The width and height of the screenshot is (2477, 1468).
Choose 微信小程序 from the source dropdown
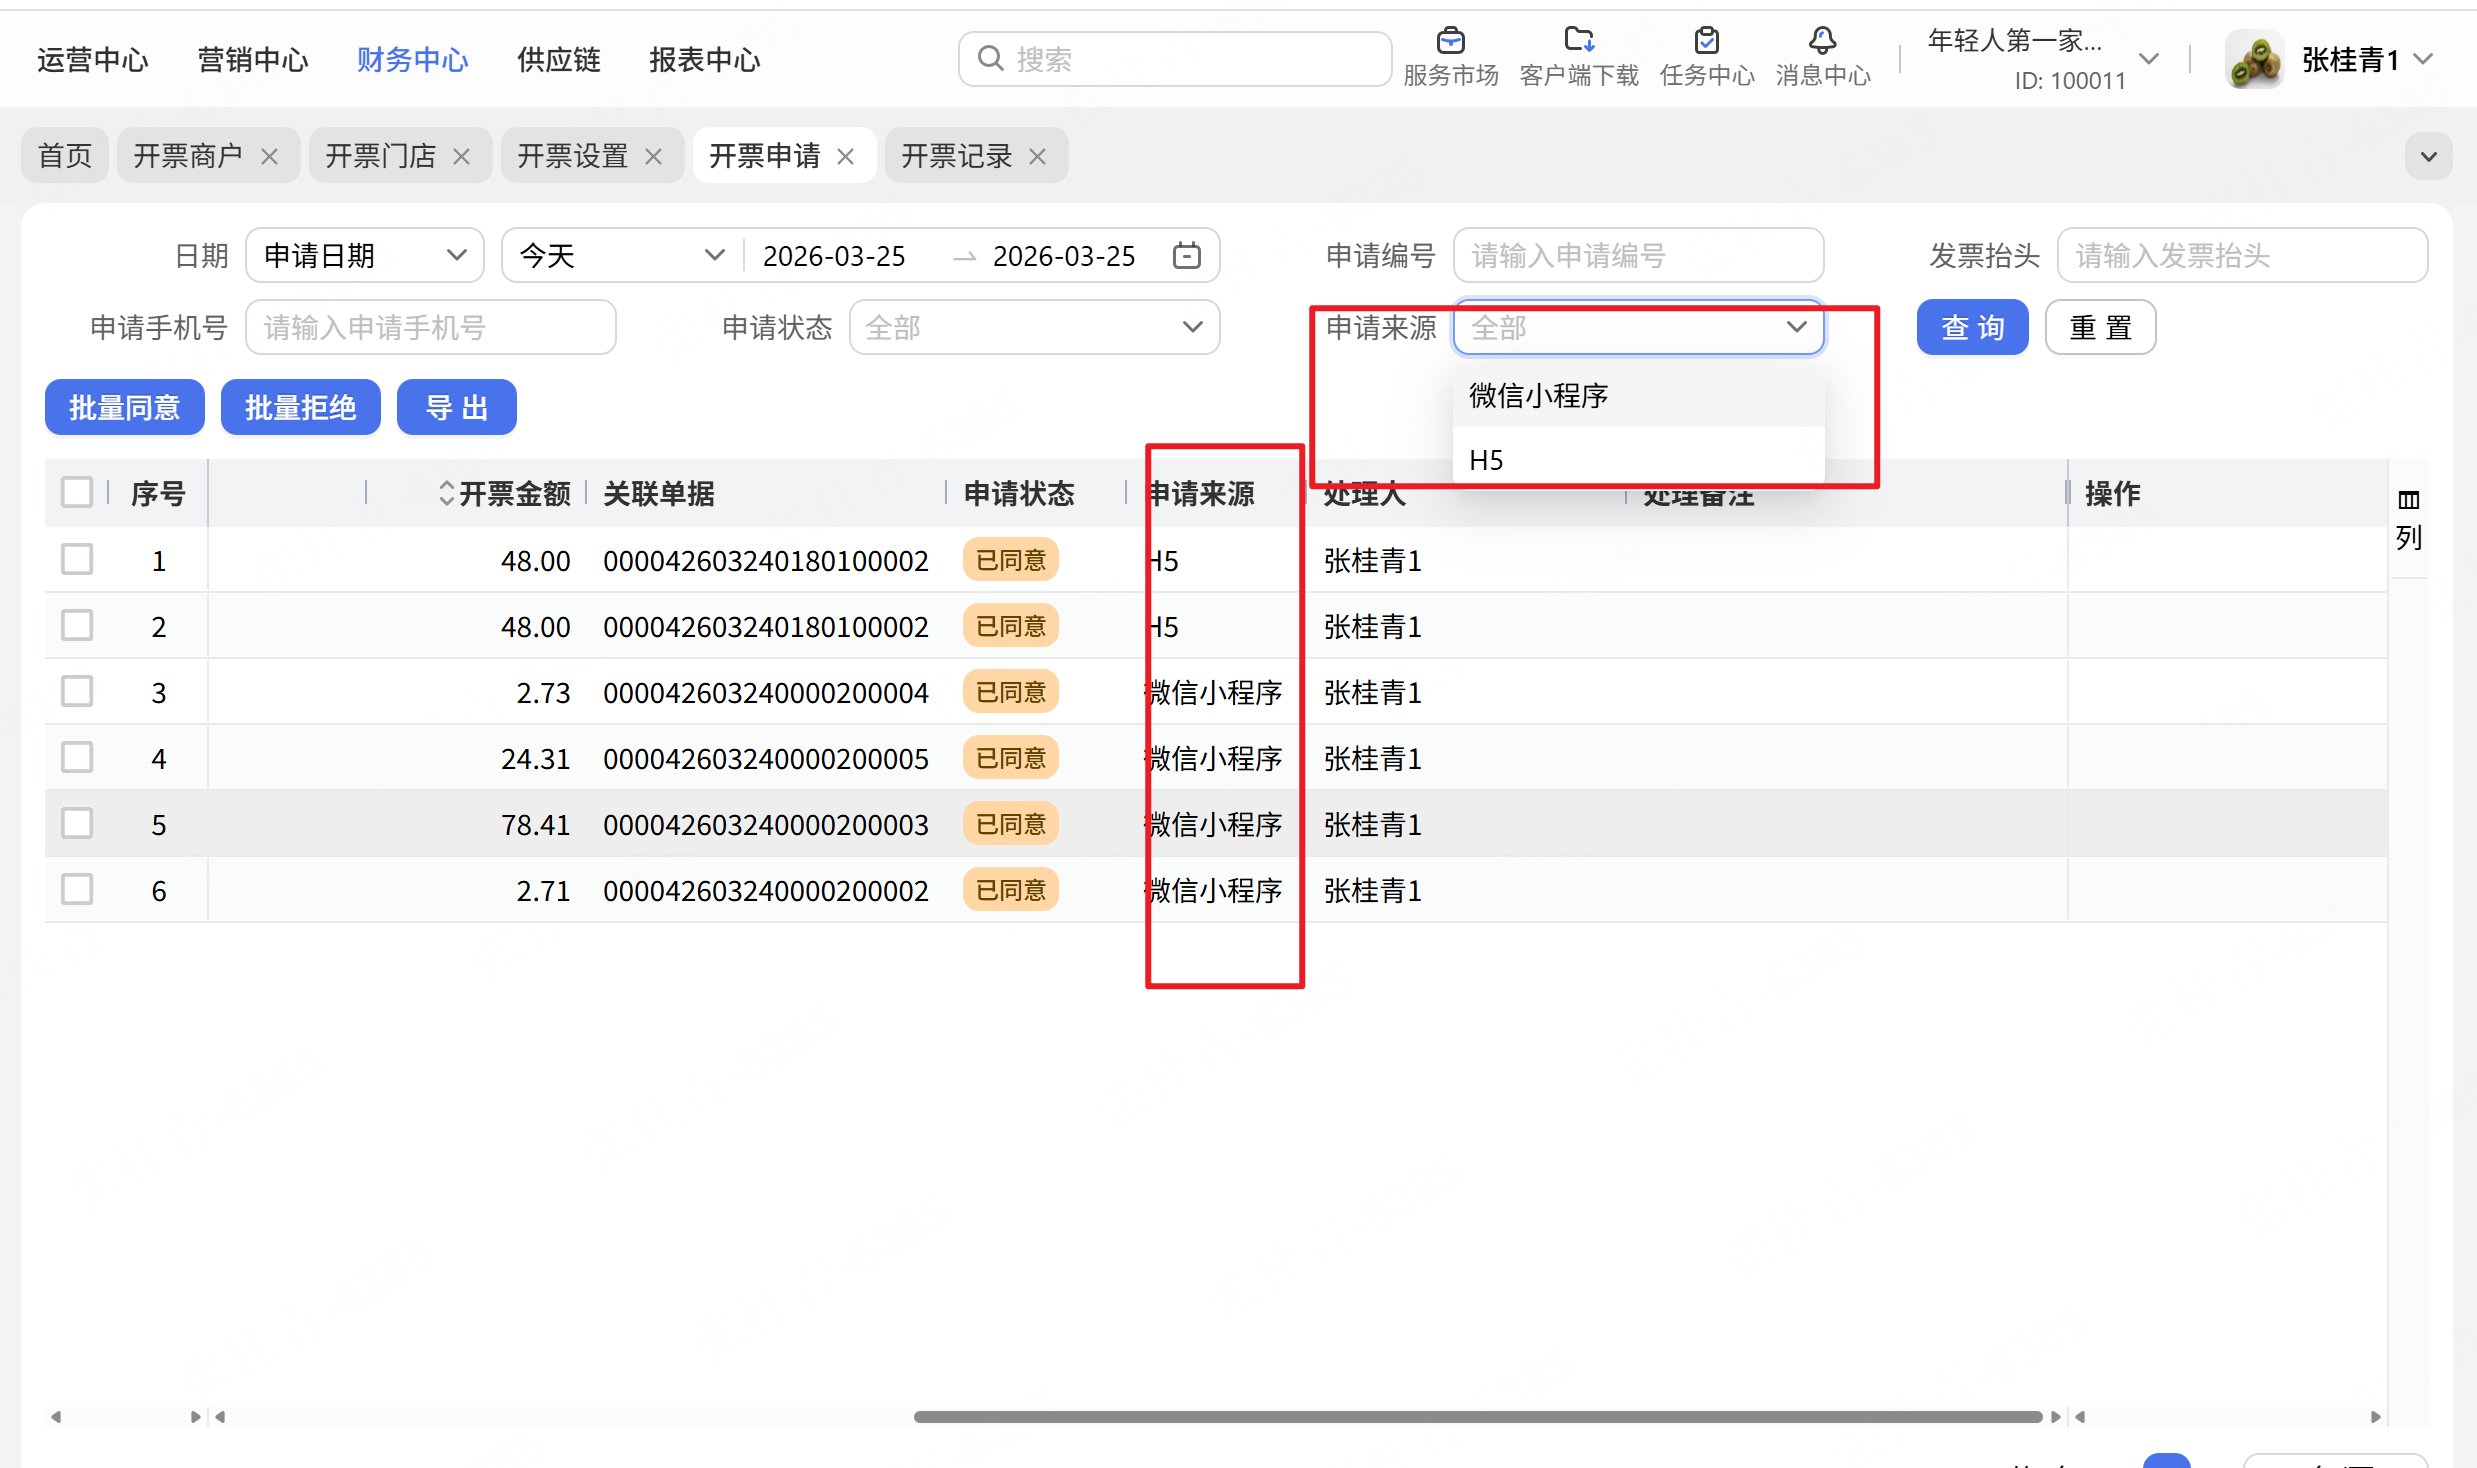click(1538, 396)
